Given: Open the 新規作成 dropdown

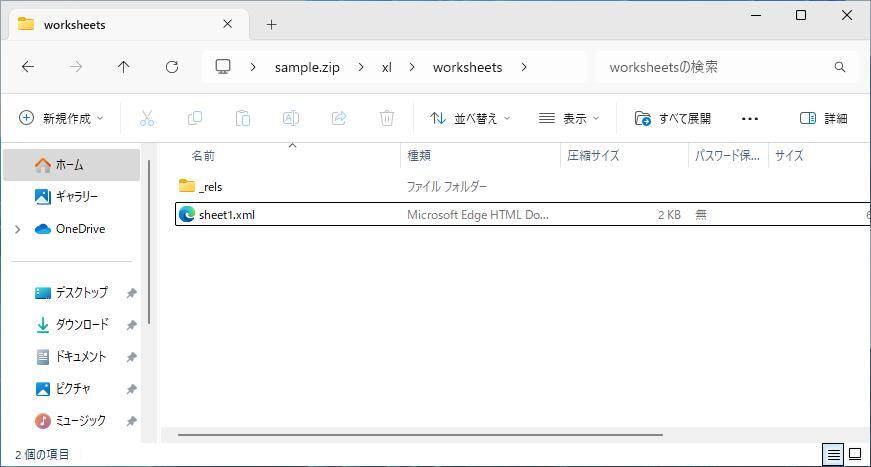Looking at the screenshot, I should (x=61, y=118).
